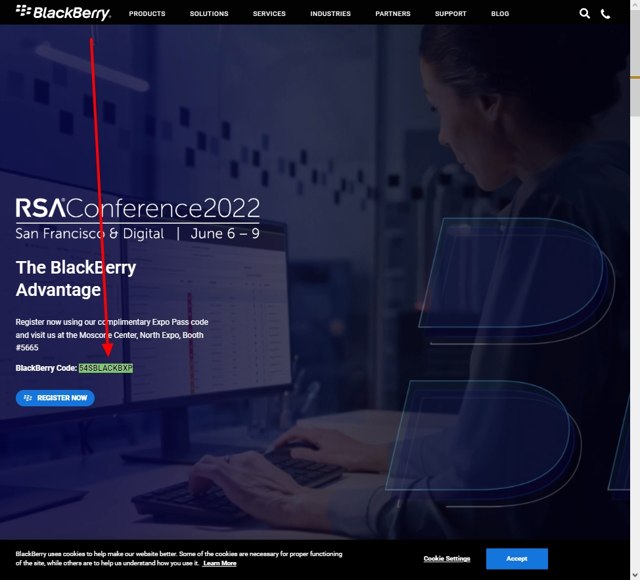The height and width of the screenshot is (580, 640).
Task: Open the SOLUTIONS menu
Action: click(x=209, y=13)
